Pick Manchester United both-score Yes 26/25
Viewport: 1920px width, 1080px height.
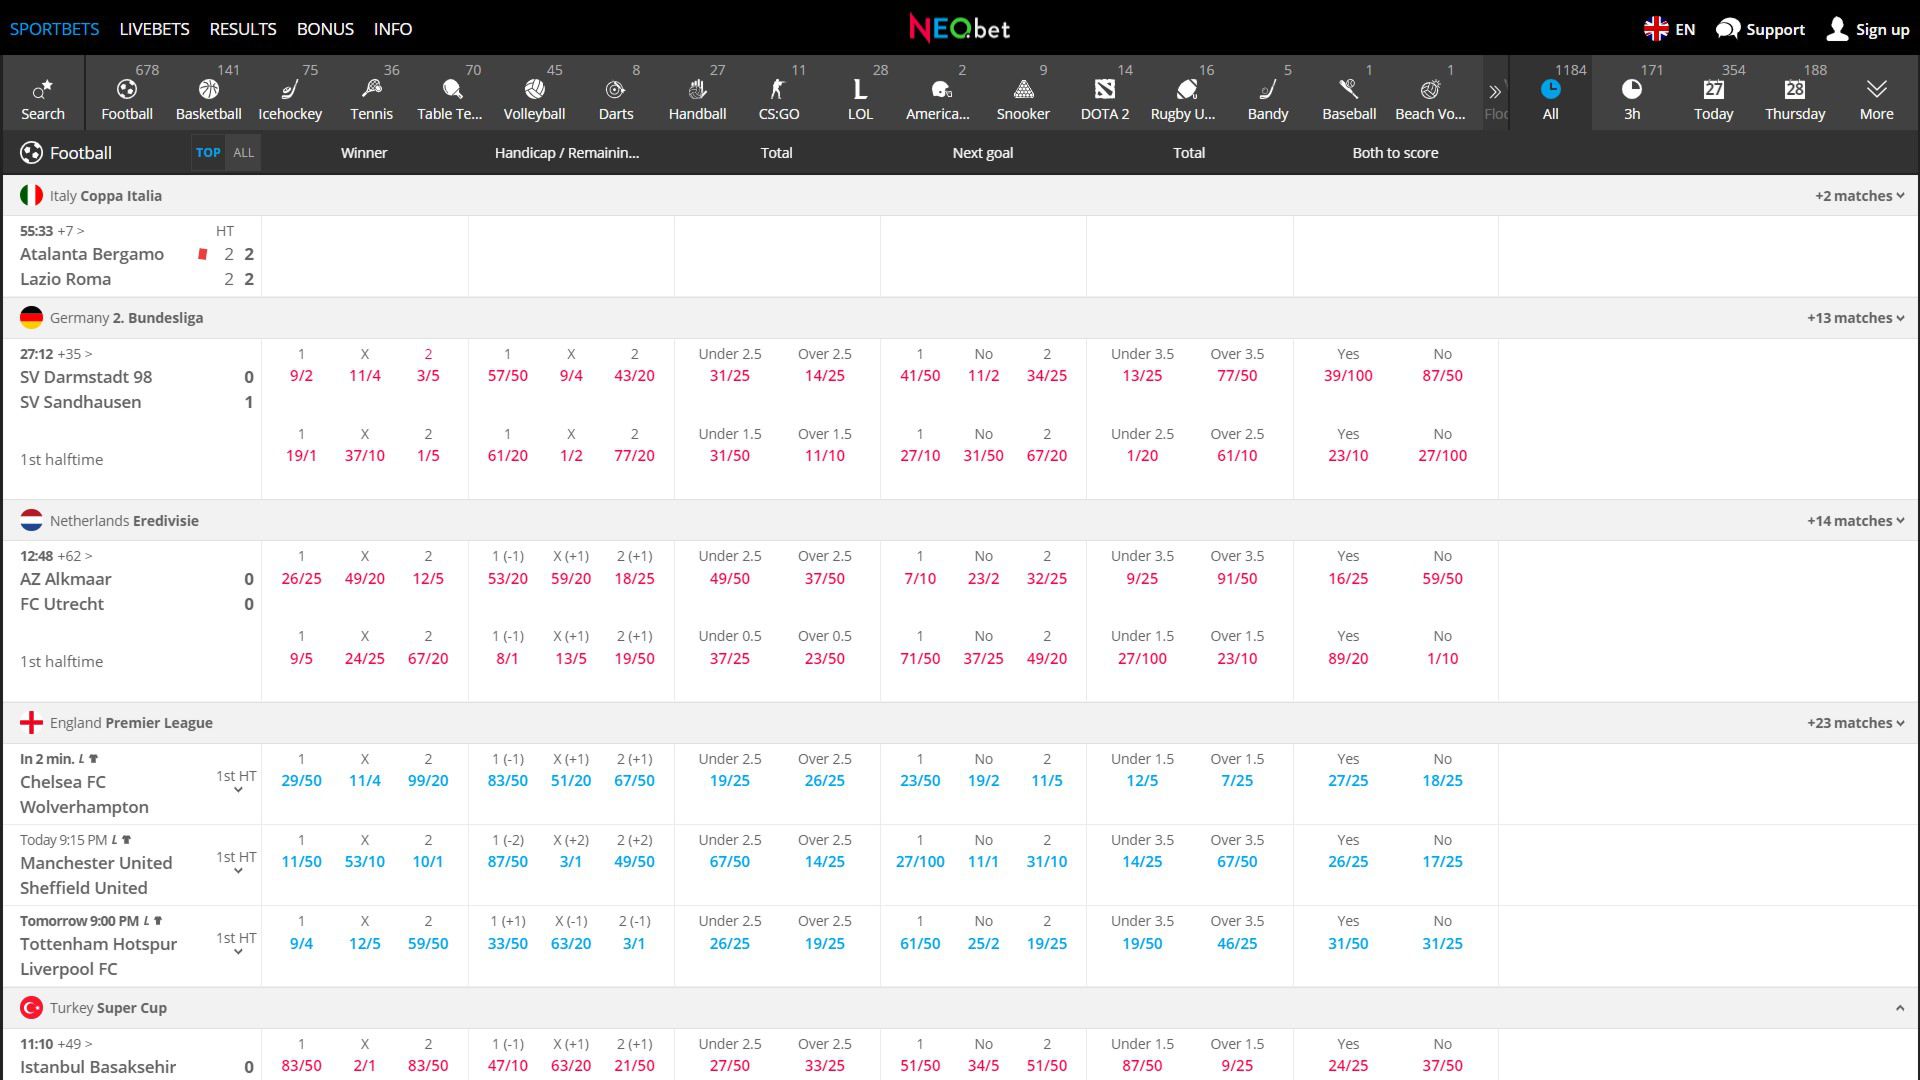coord(1348,862)
